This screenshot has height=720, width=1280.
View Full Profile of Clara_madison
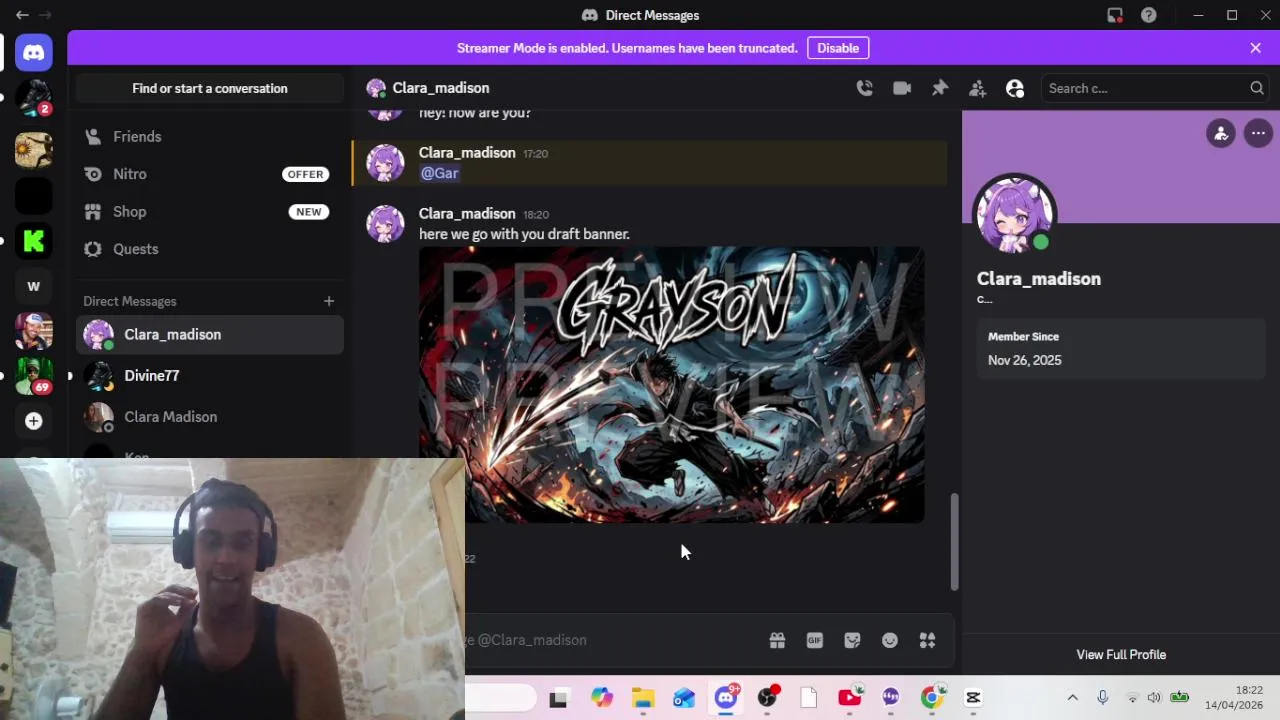(x=1121, y=654)
